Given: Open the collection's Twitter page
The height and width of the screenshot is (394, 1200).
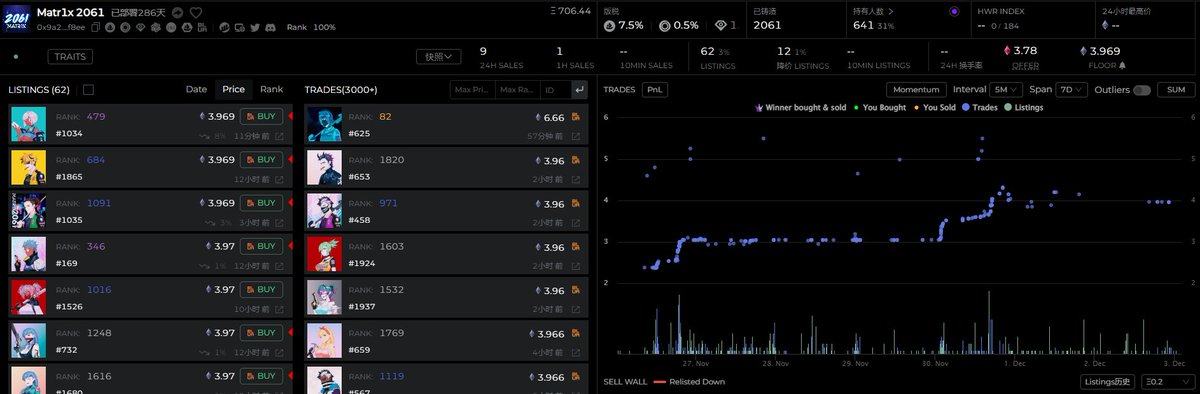Looking at the screenshot, I should (x=254, y=27).
